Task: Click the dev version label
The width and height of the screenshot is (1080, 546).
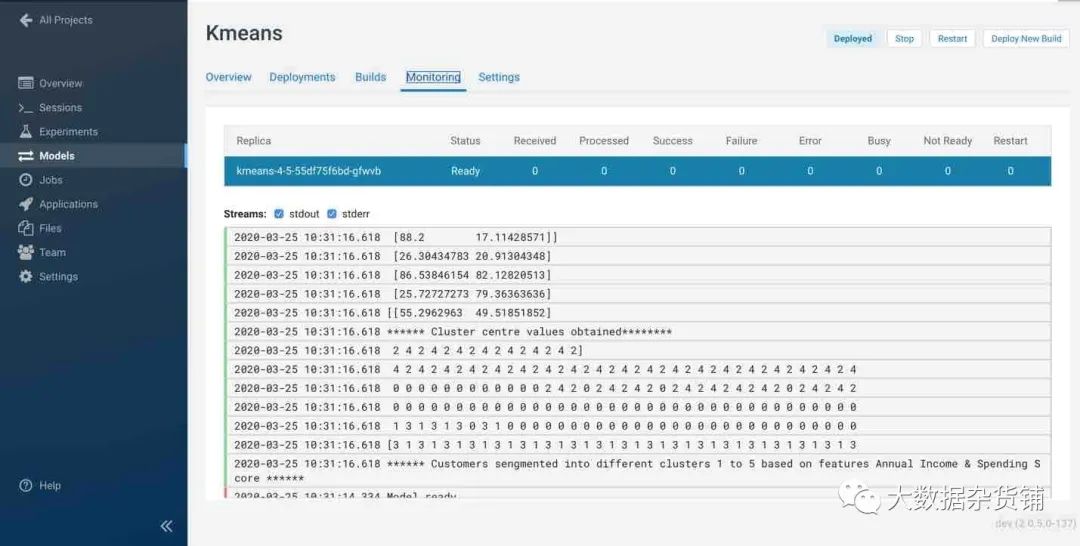Action: coord(1035,523)
